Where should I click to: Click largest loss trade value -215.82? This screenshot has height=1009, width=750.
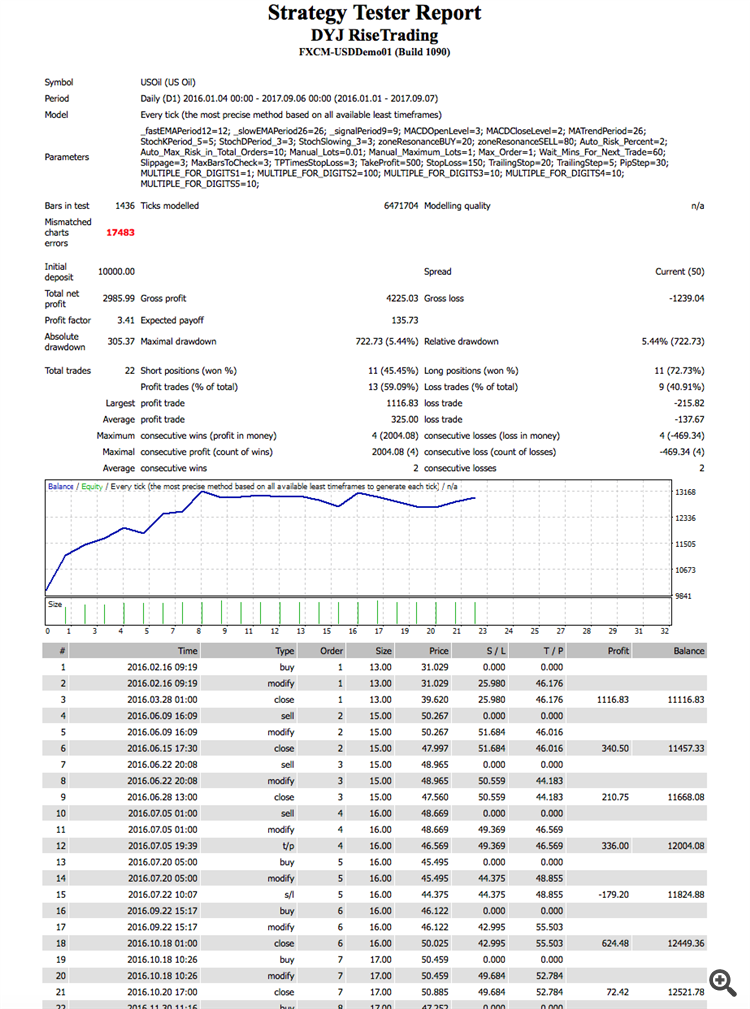click(x=689, y=403)
